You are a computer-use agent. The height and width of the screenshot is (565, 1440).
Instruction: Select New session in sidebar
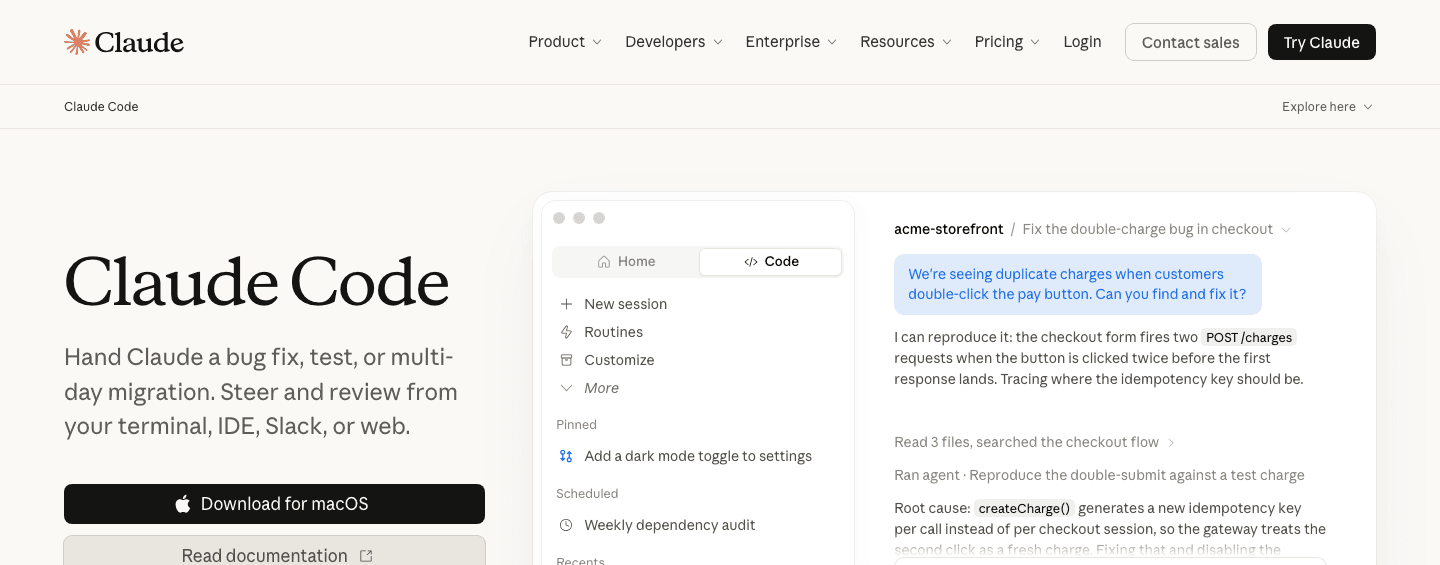(625, 304)
